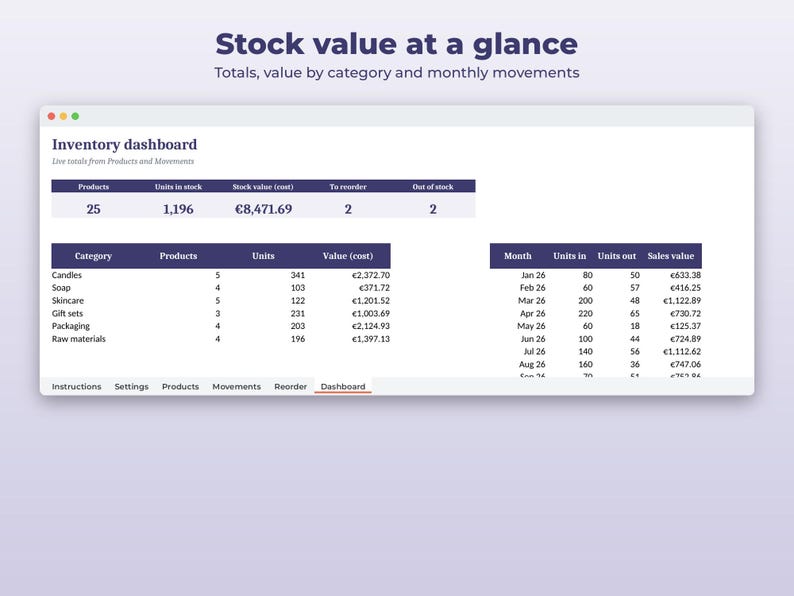This screenshot has width=794, height=596.
Task: Click the subtitle 'Live totals from Products and Movements'
Action: point(123,161)
